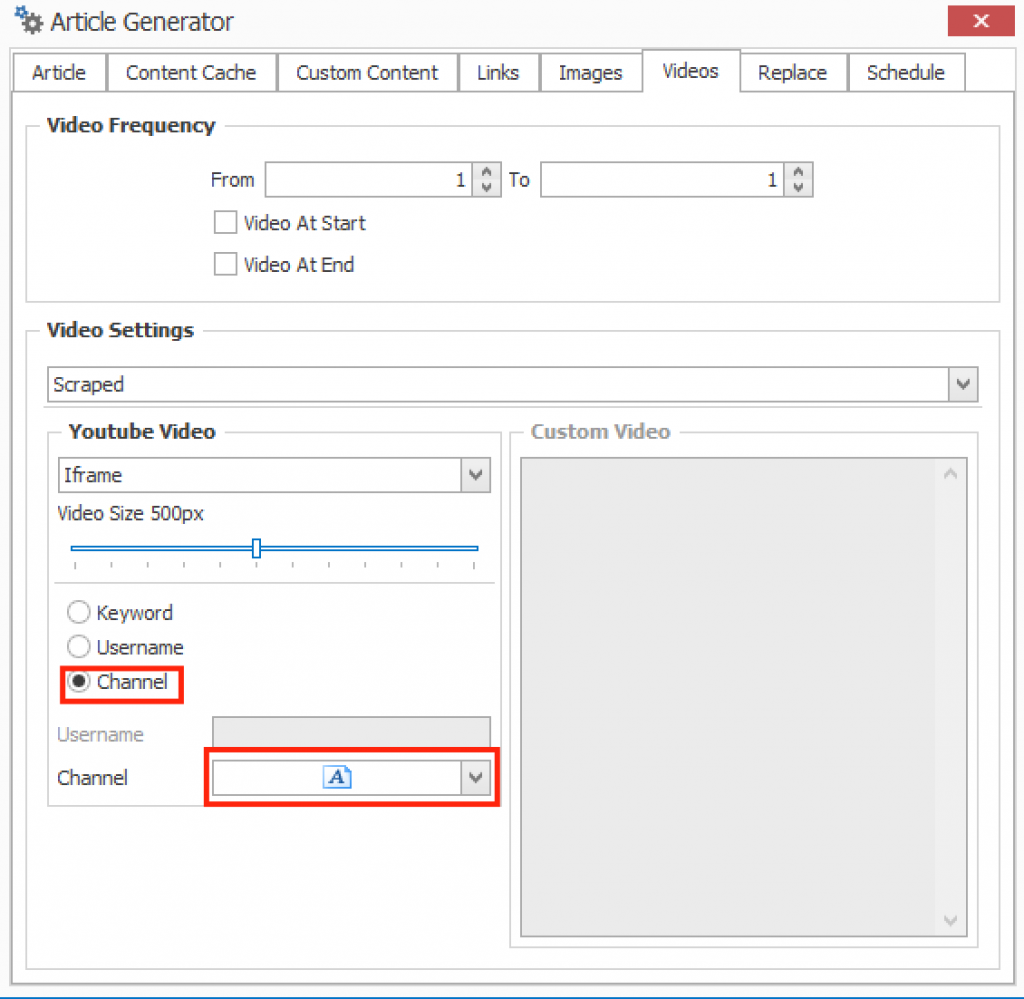This screenshot has height=999, width=1024.
Task: Click the spellcheck A icon inside Channel field
Action: 338,777
